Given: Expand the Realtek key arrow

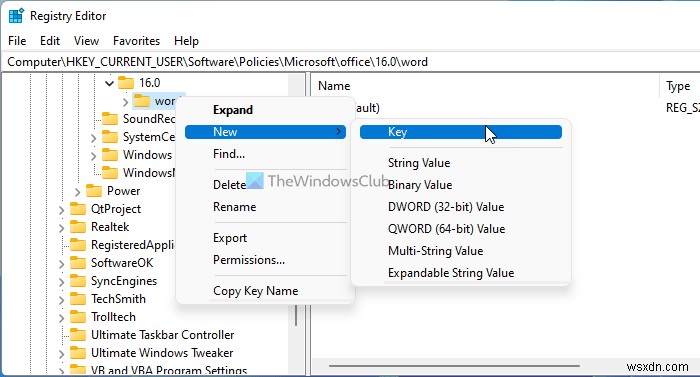Looking at the screenshot, I should pyautogui.click(x=61, y=227).
